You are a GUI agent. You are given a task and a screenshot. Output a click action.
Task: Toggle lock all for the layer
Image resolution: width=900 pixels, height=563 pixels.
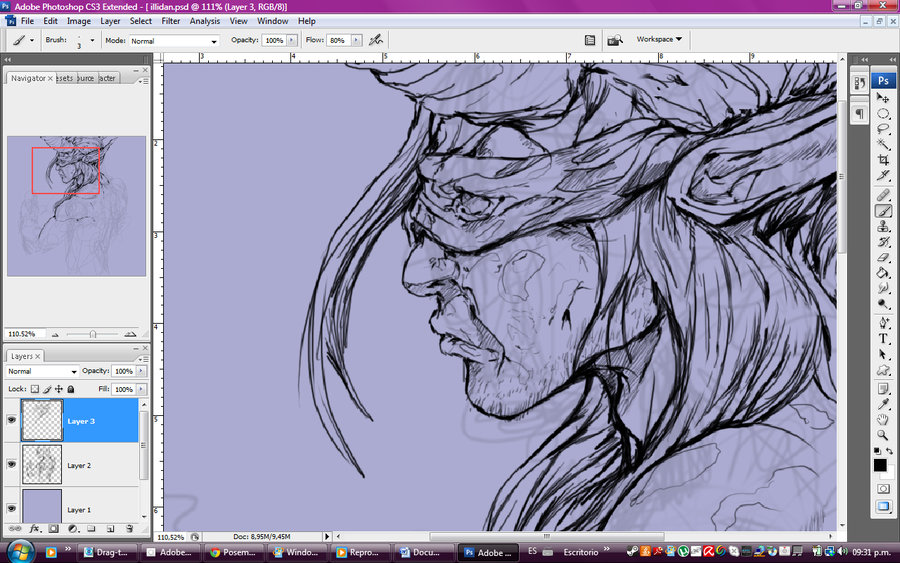point(71,389)
